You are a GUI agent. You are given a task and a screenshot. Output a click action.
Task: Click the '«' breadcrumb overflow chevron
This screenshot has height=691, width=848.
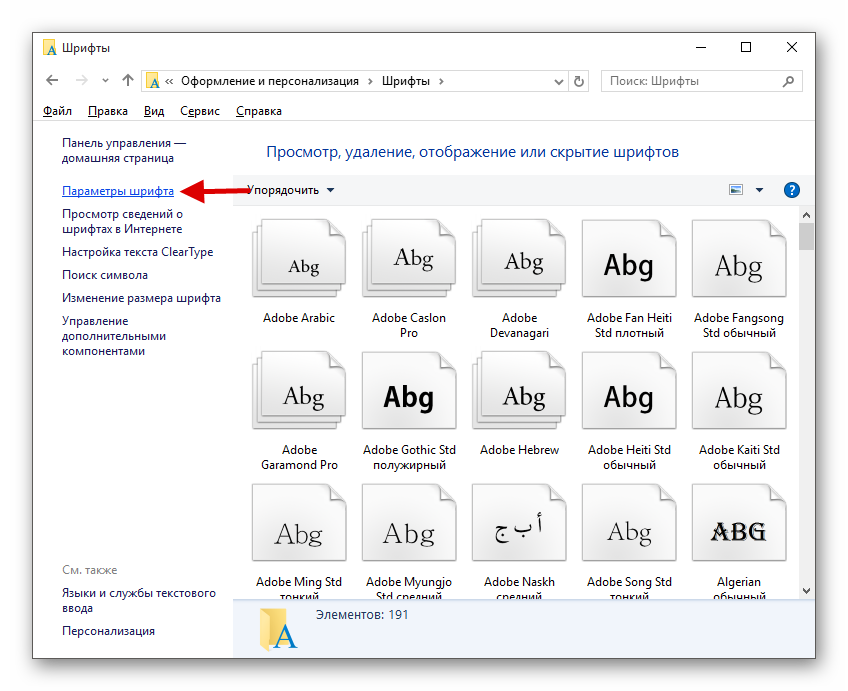pos(169,81)
